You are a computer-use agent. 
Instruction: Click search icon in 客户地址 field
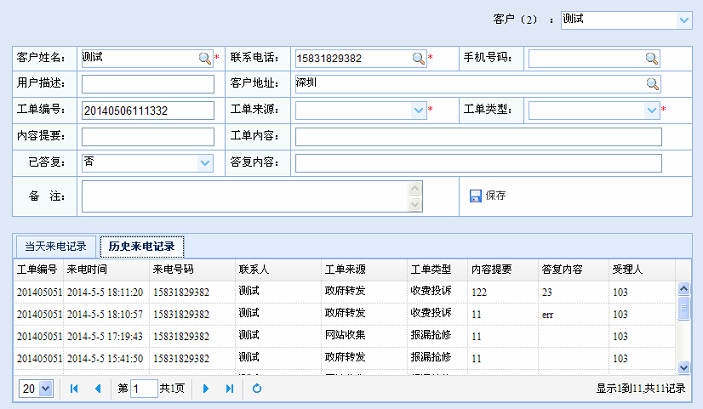point(651,84)
